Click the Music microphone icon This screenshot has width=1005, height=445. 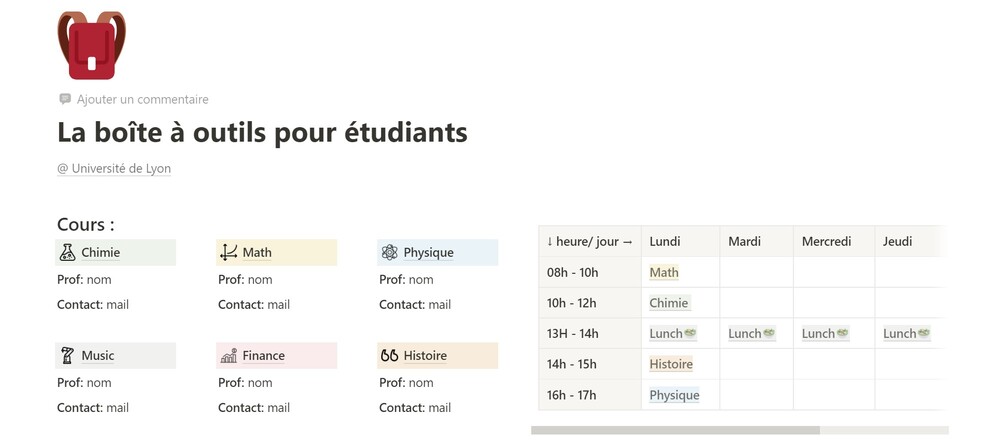67,355
